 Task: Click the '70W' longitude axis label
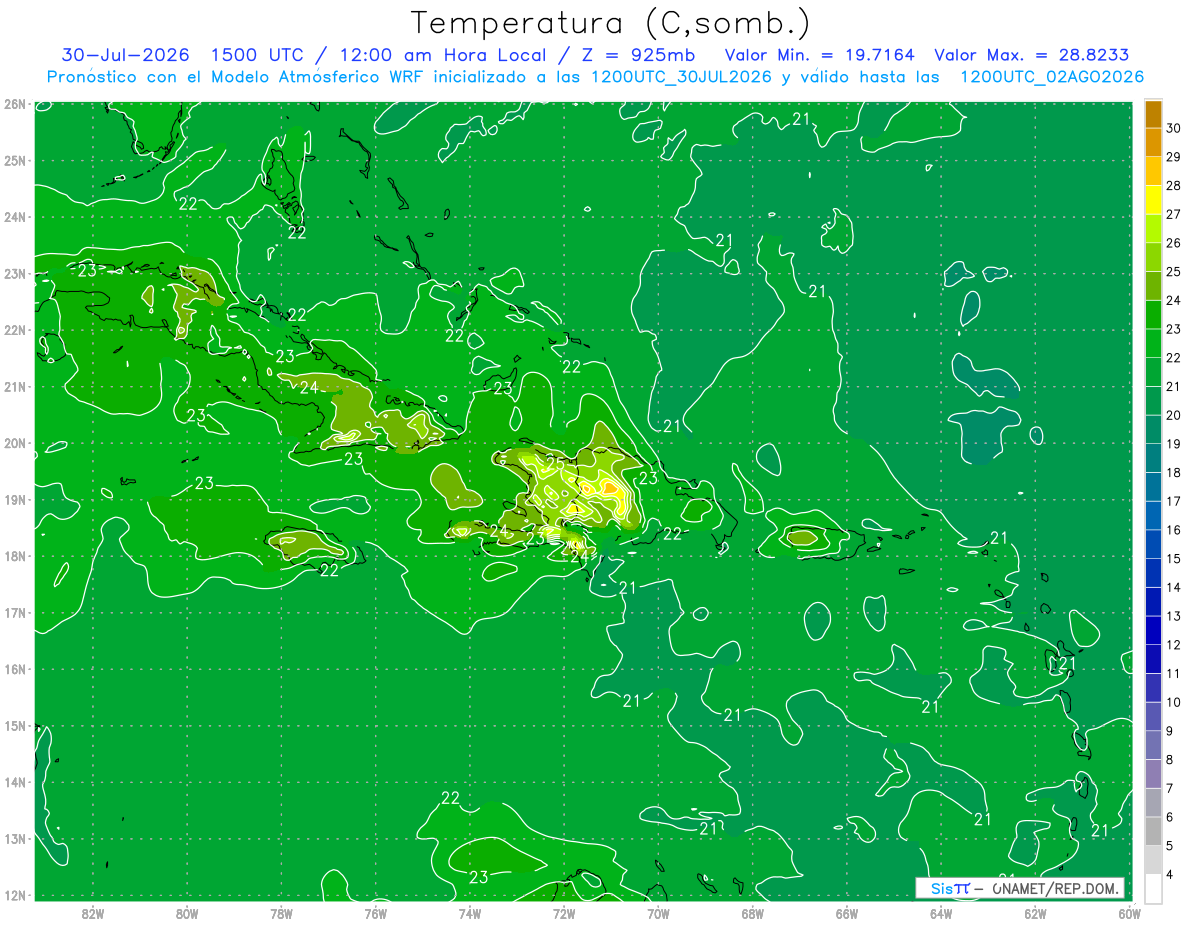(658, 913)
